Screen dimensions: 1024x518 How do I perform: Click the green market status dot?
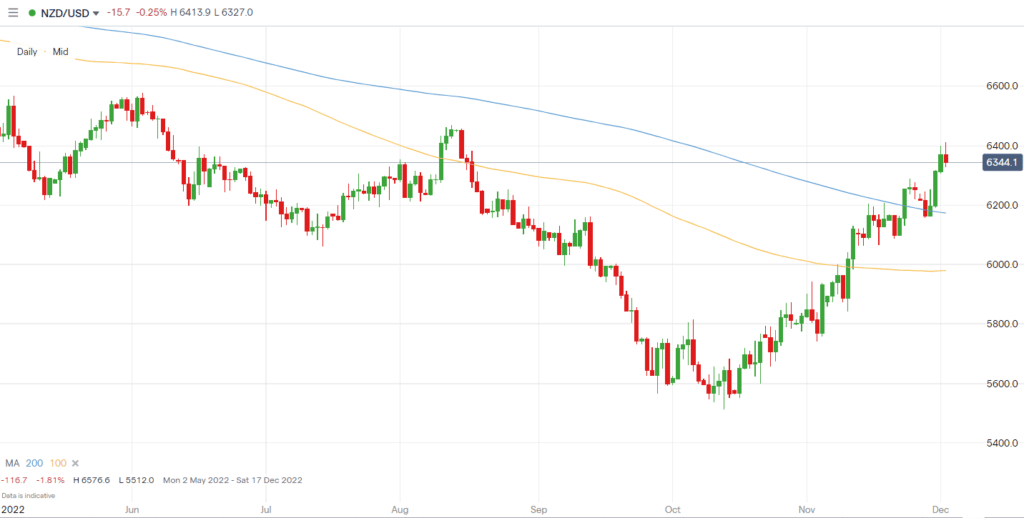click(32, 12)
